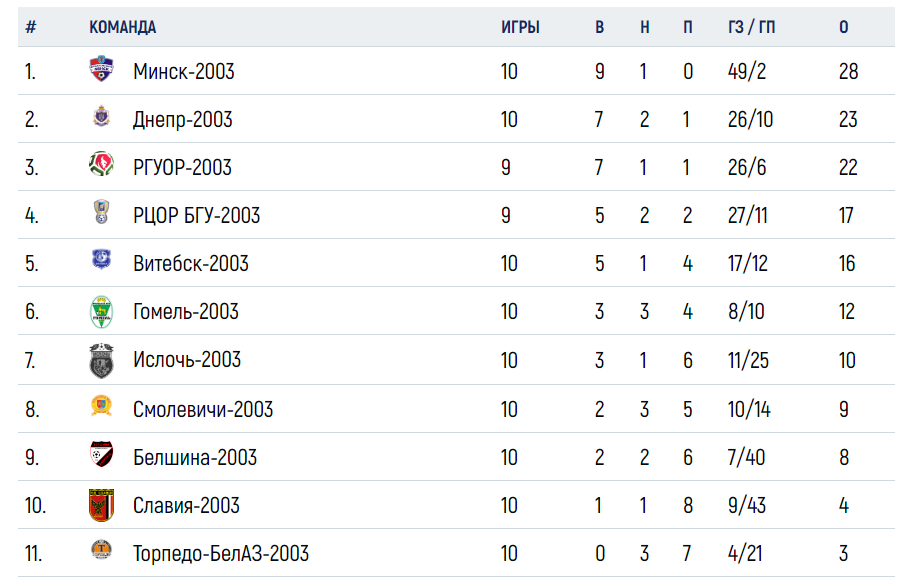The height and width of the screenshot is (588, 910).
Task: Click the Минск-2003 team logo
Action: pos(102,69)
